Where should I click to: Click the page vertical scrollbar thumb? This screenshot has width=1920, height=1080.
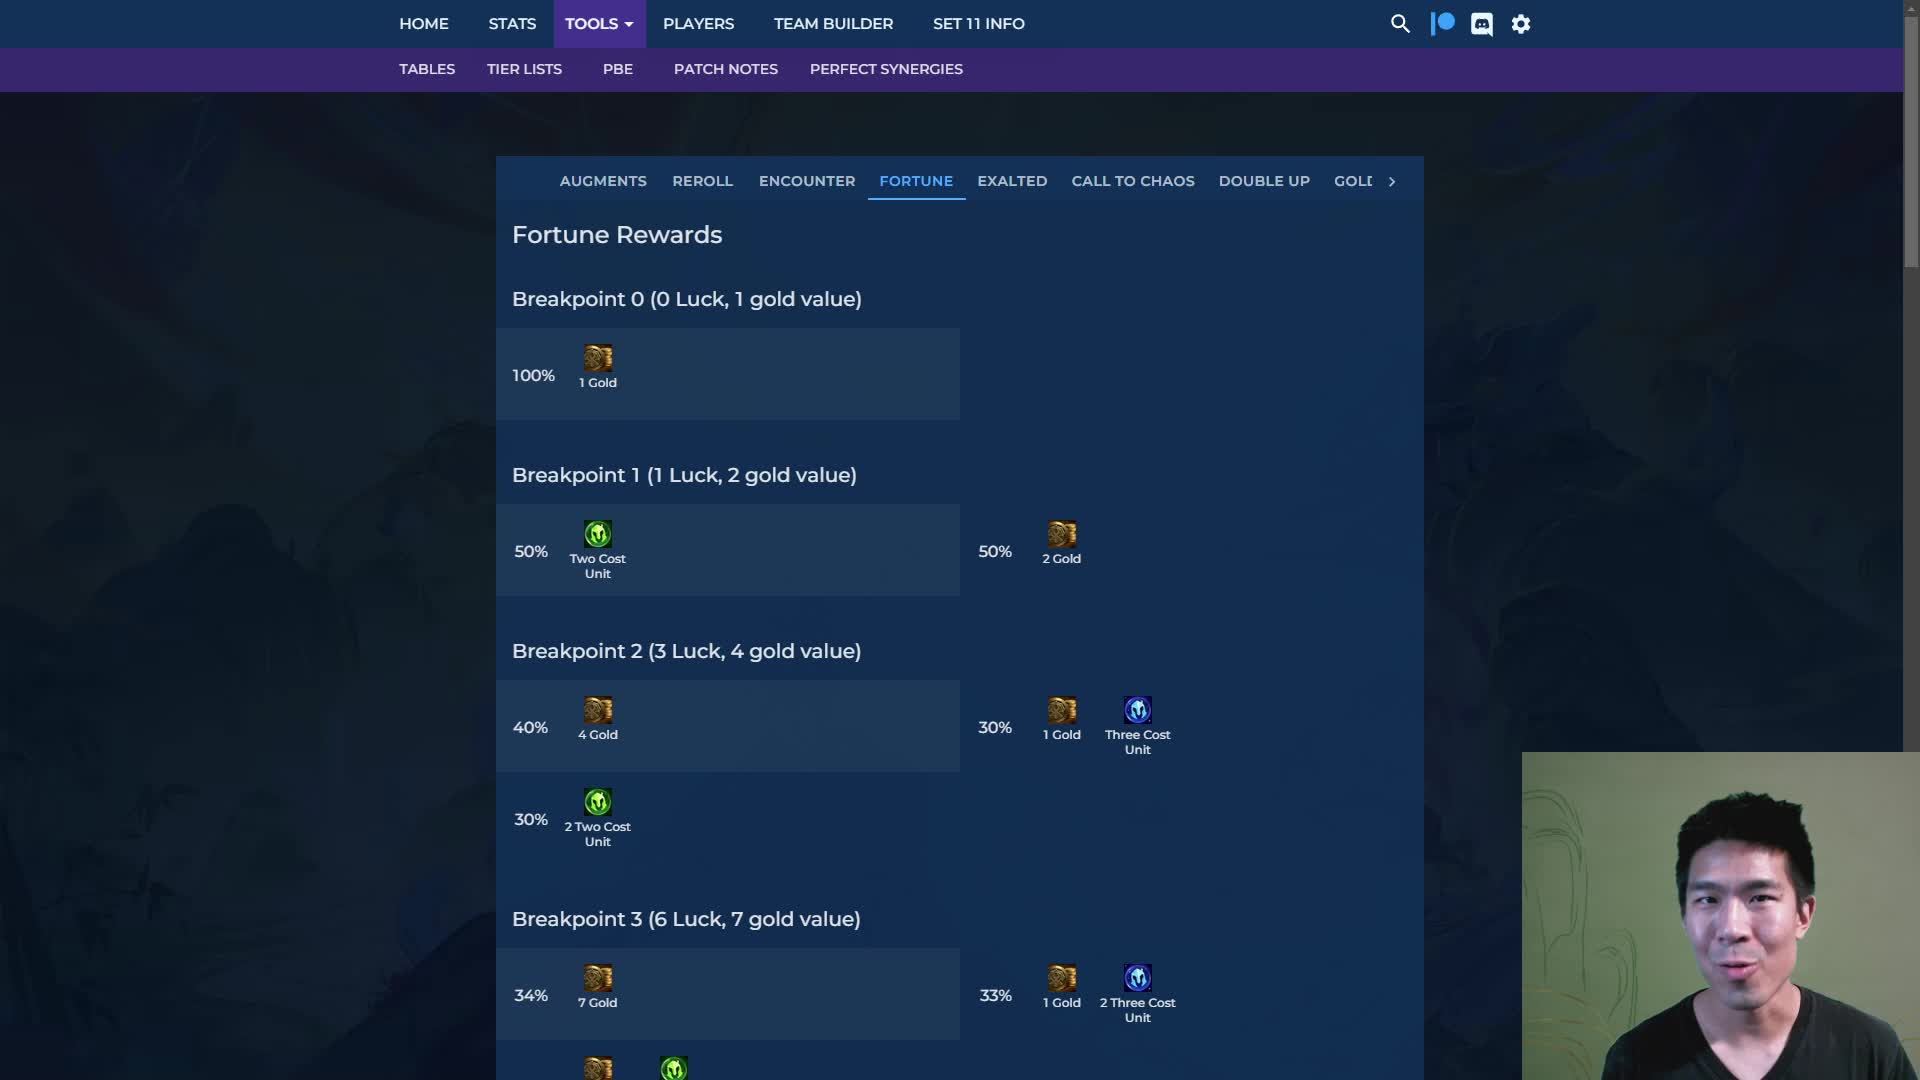click(1911, 140)
